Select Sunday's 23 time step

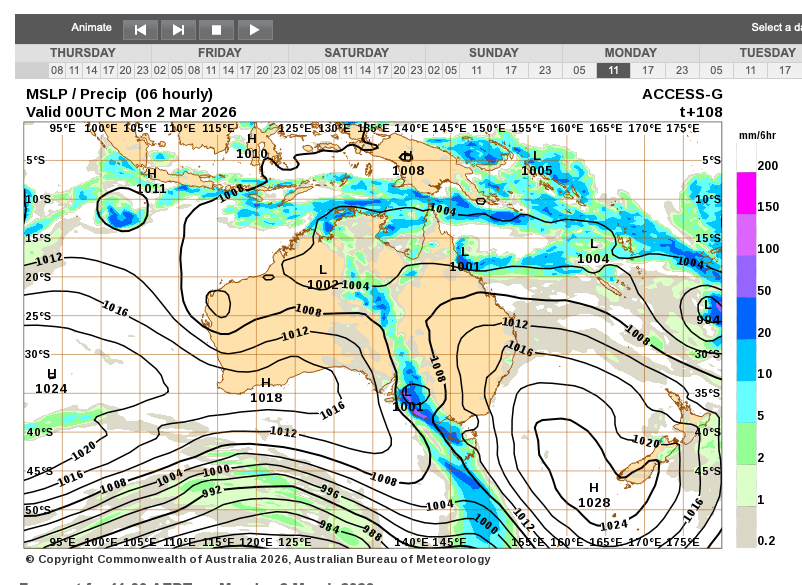click(x=545, y=70)
